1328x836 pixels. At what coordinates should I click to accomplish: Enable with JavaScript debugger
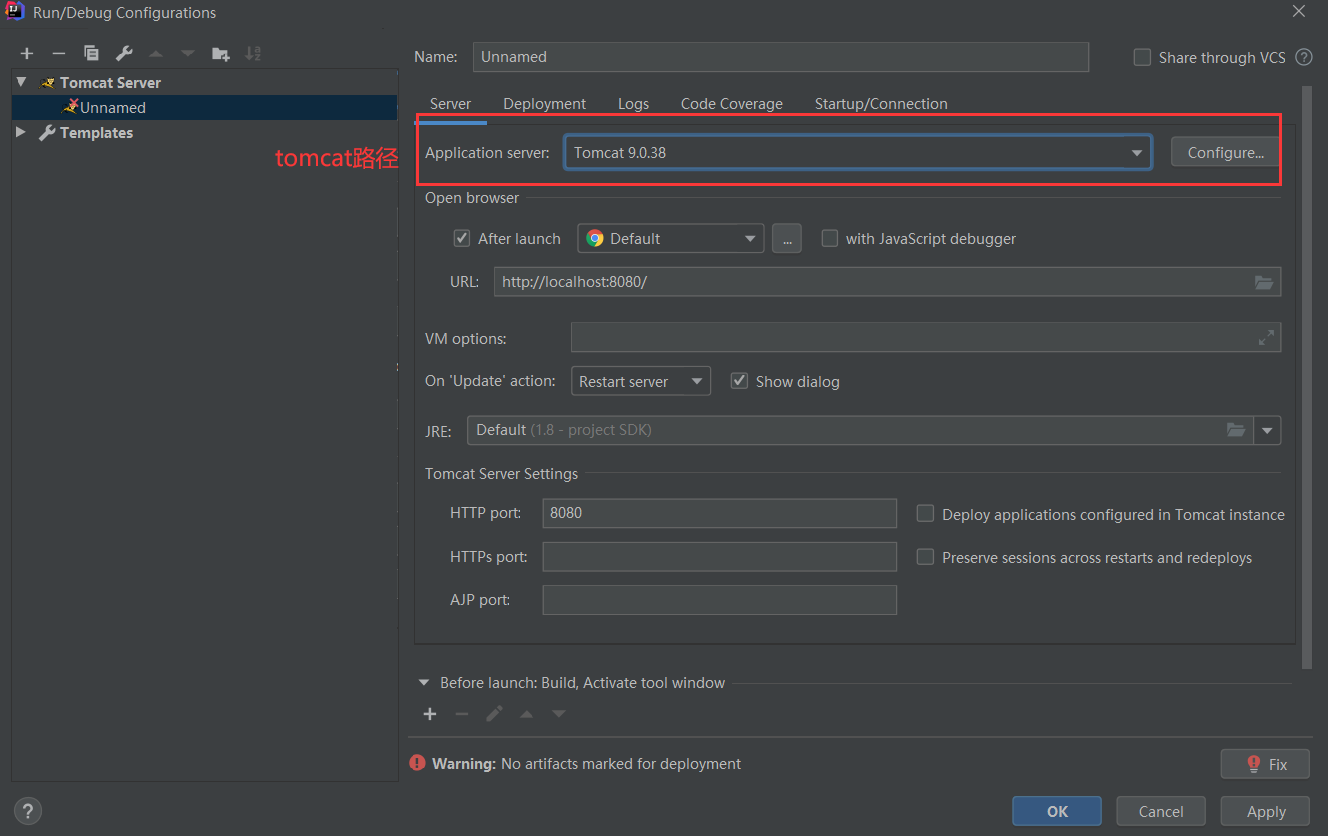(x=830, y=238)
